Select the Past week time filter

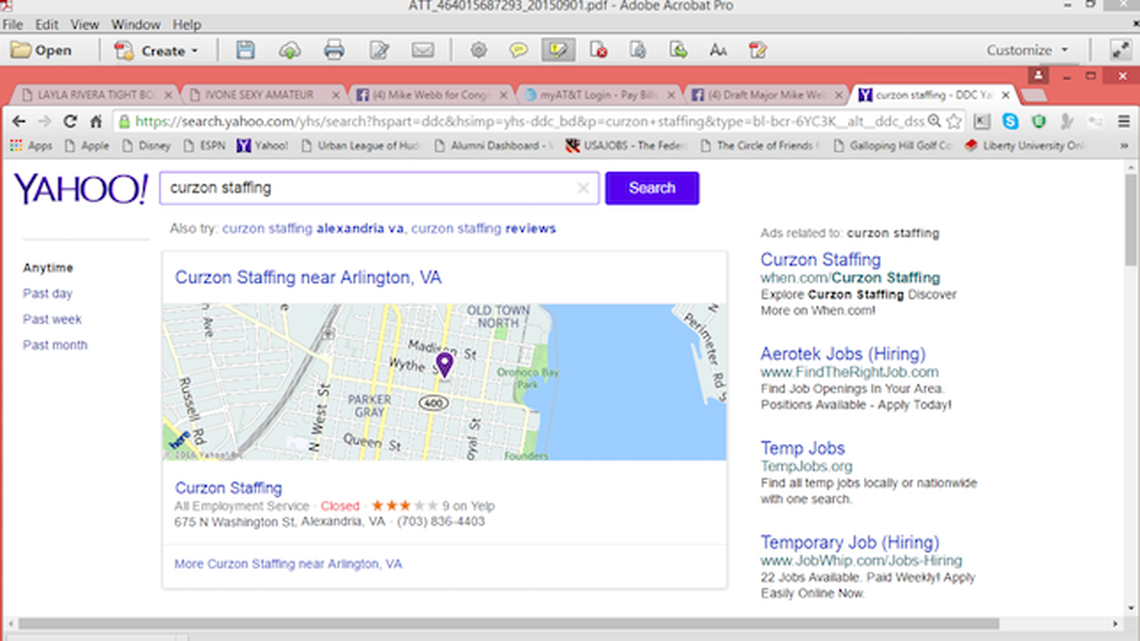tap(51, 319)
